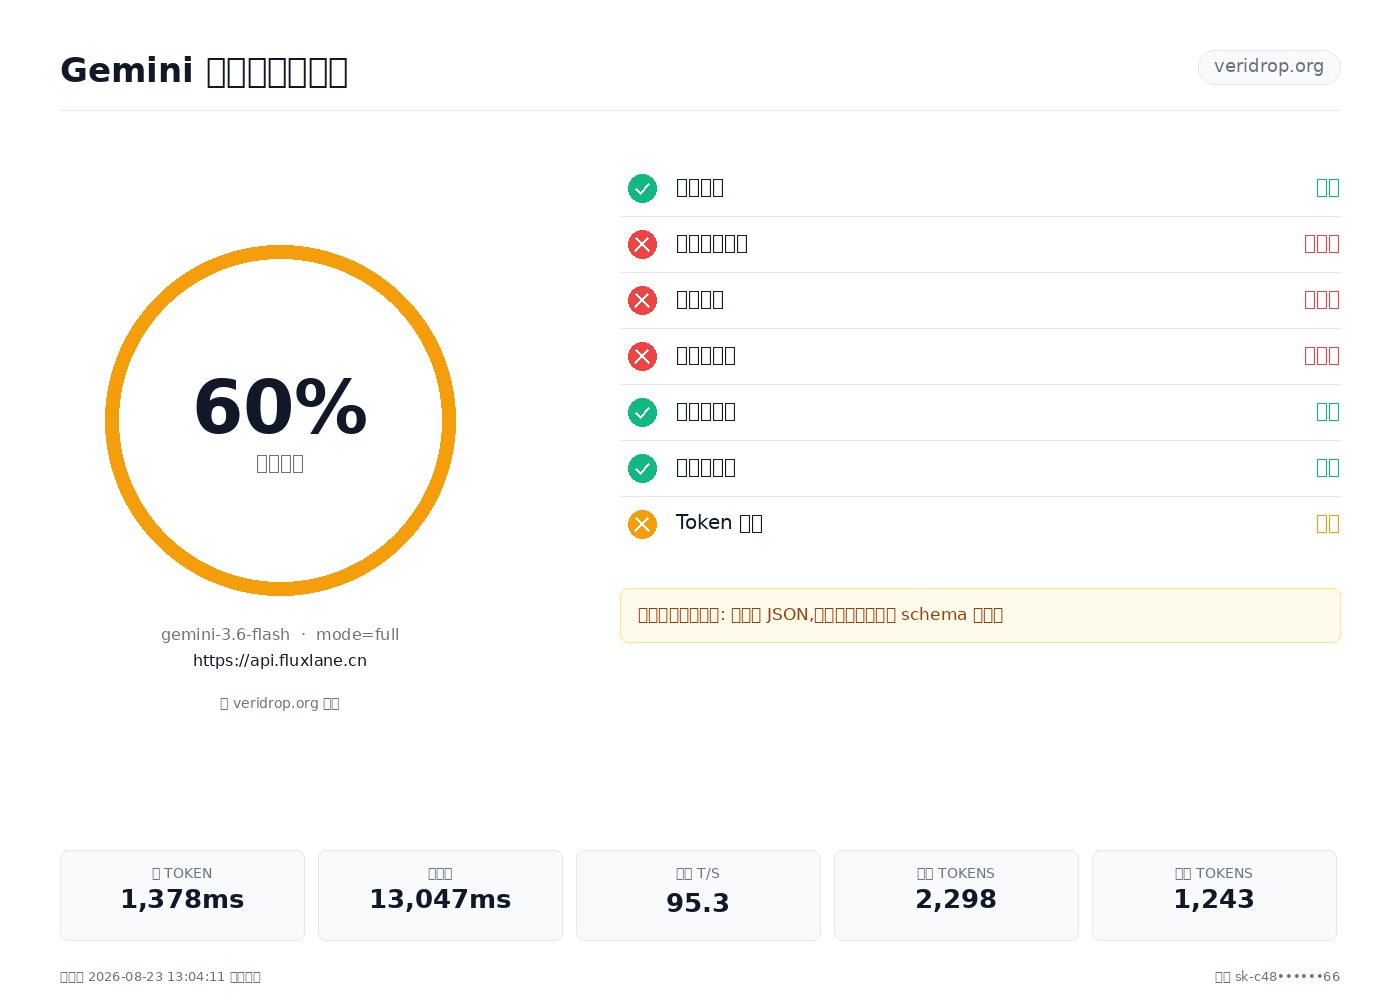
Task: Click the gemini-3.6-flash mode=full label
Action: pos(280,635)
